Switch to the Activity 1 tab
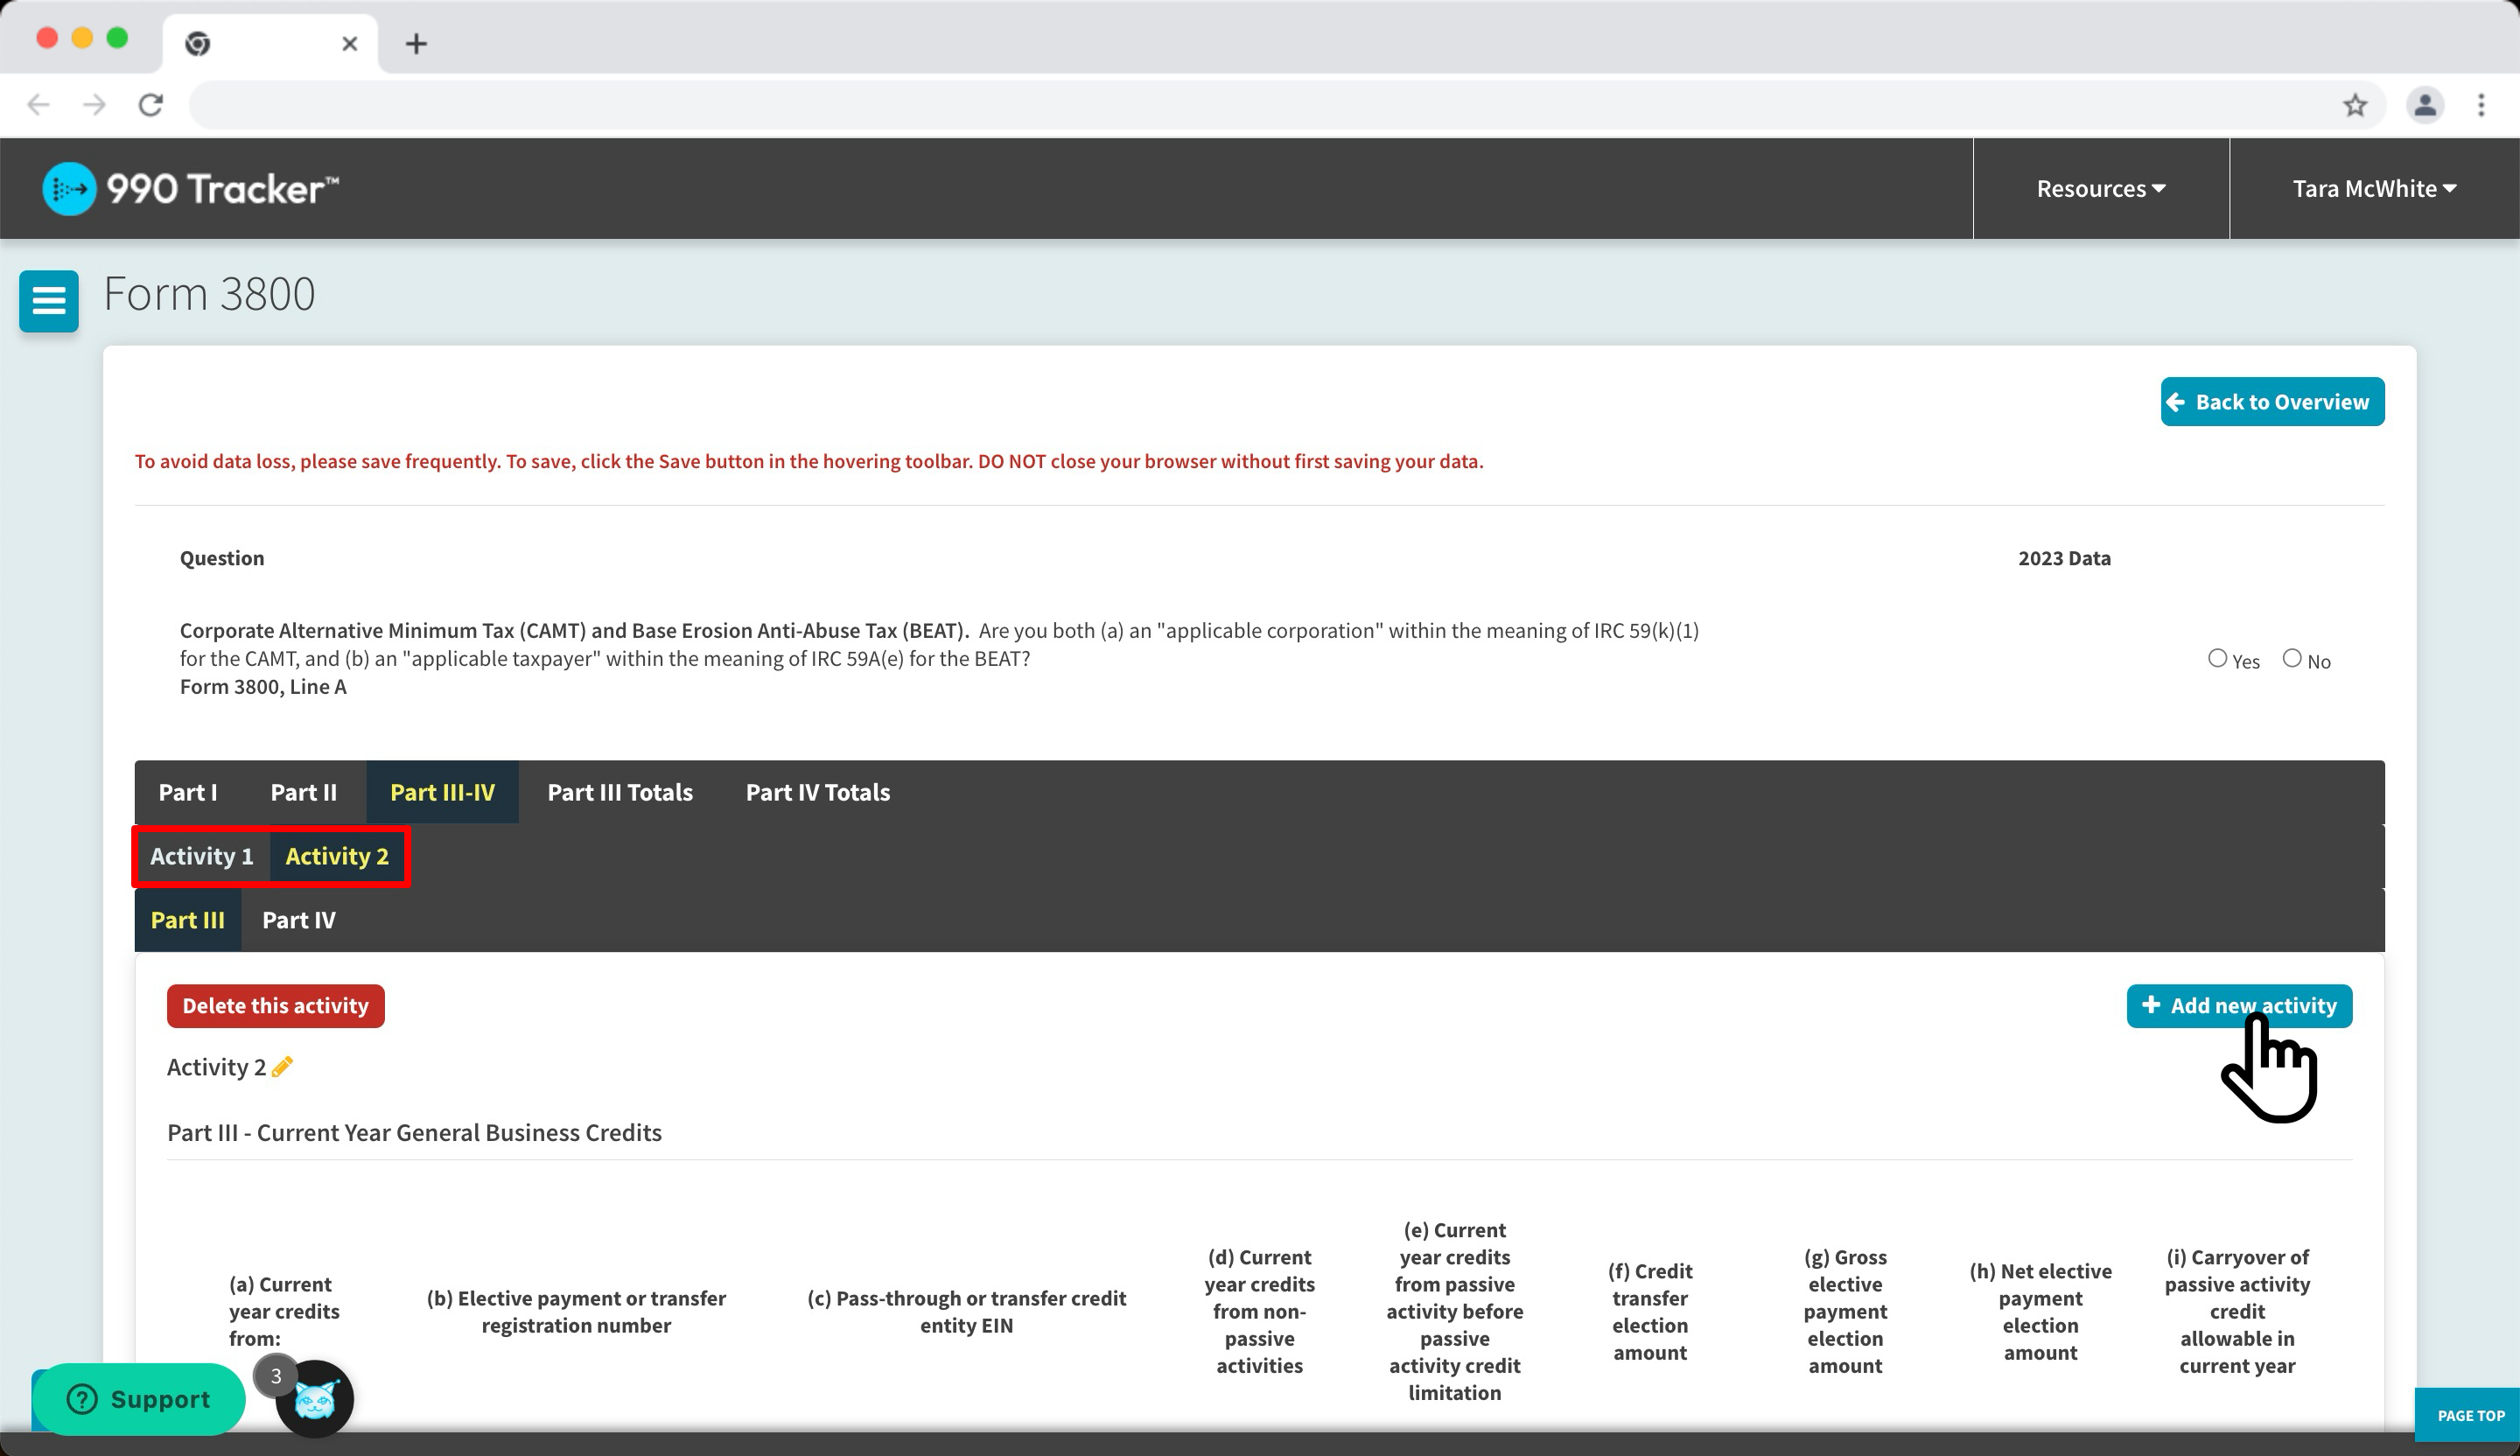Viewport: 2520px width, 1456px height. pos(202,856)
